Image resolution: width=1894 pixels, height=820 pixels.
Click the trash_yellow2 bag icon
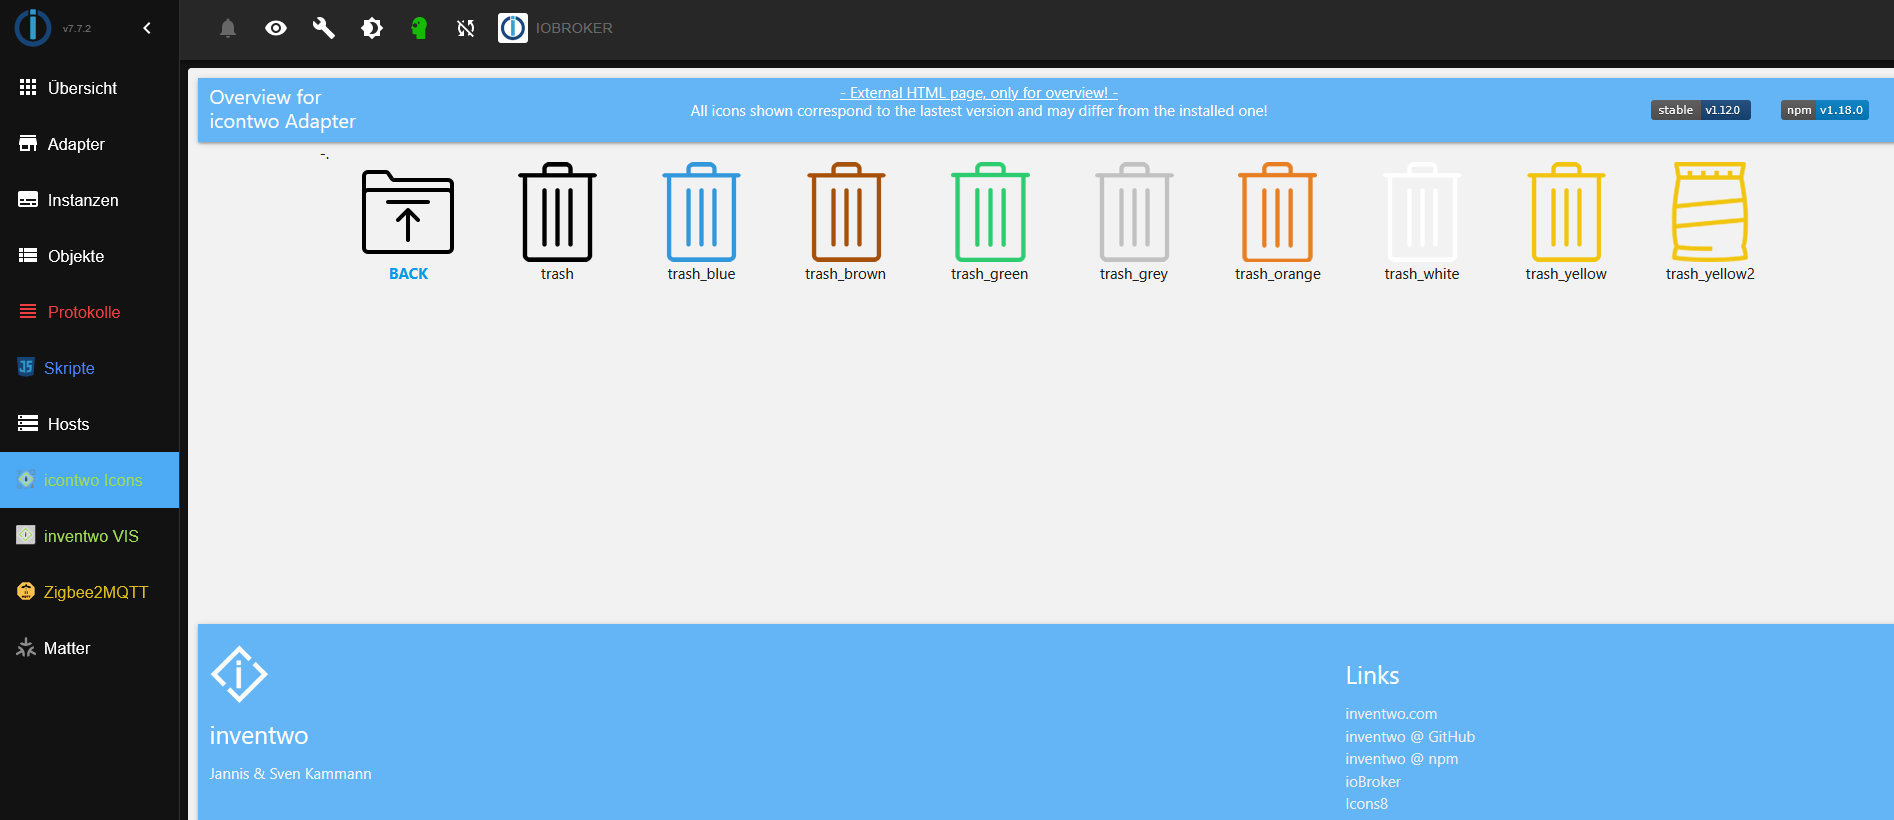(1709, 212)
